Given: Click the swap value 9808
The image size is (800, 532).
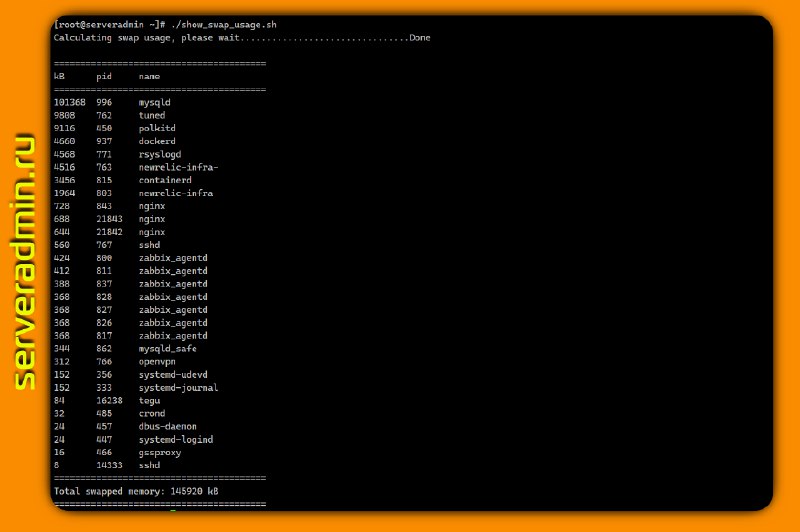Looking at the screenshot, I should click(64, 115).
